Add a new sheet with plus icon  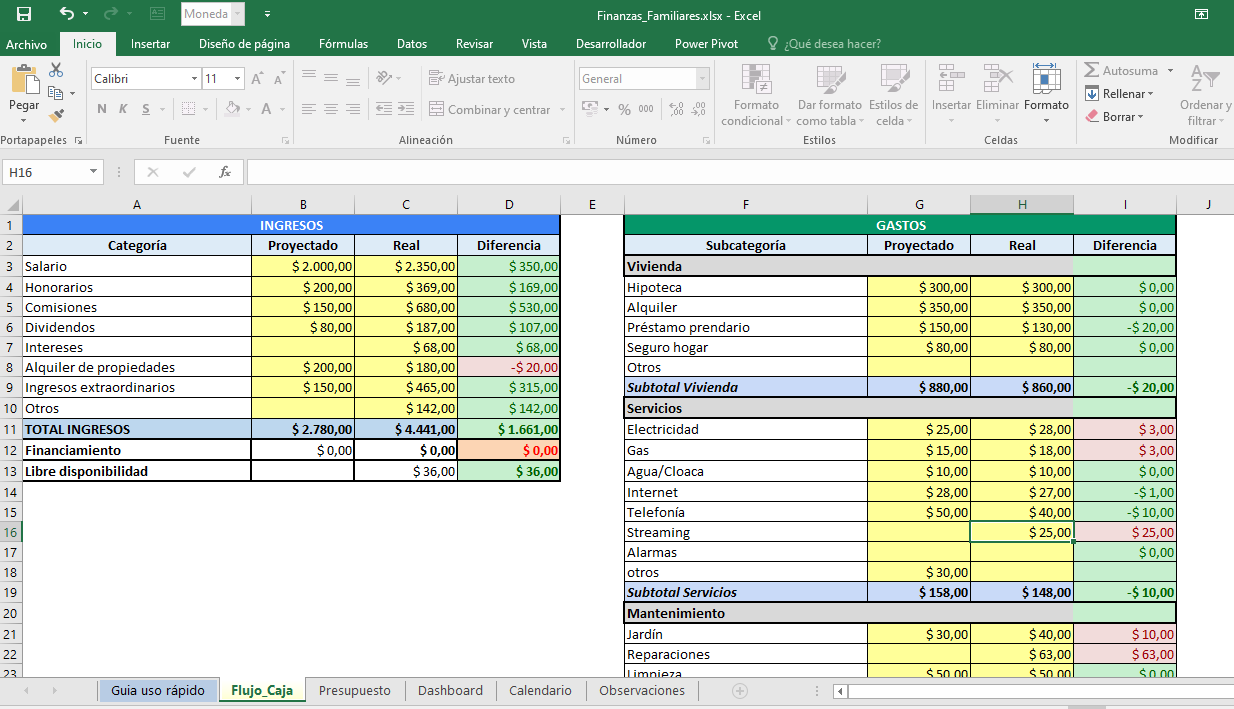point(740,691)
